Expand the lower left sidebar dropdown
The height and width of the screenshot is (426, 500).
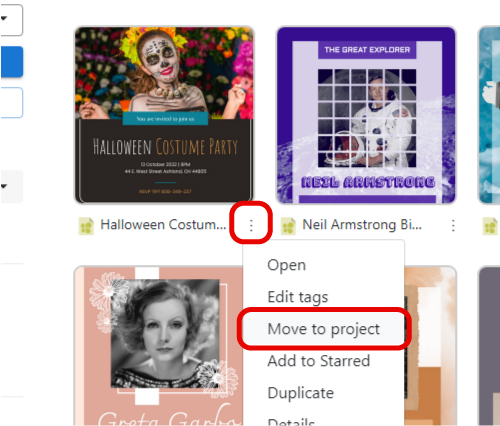(4, 186)
